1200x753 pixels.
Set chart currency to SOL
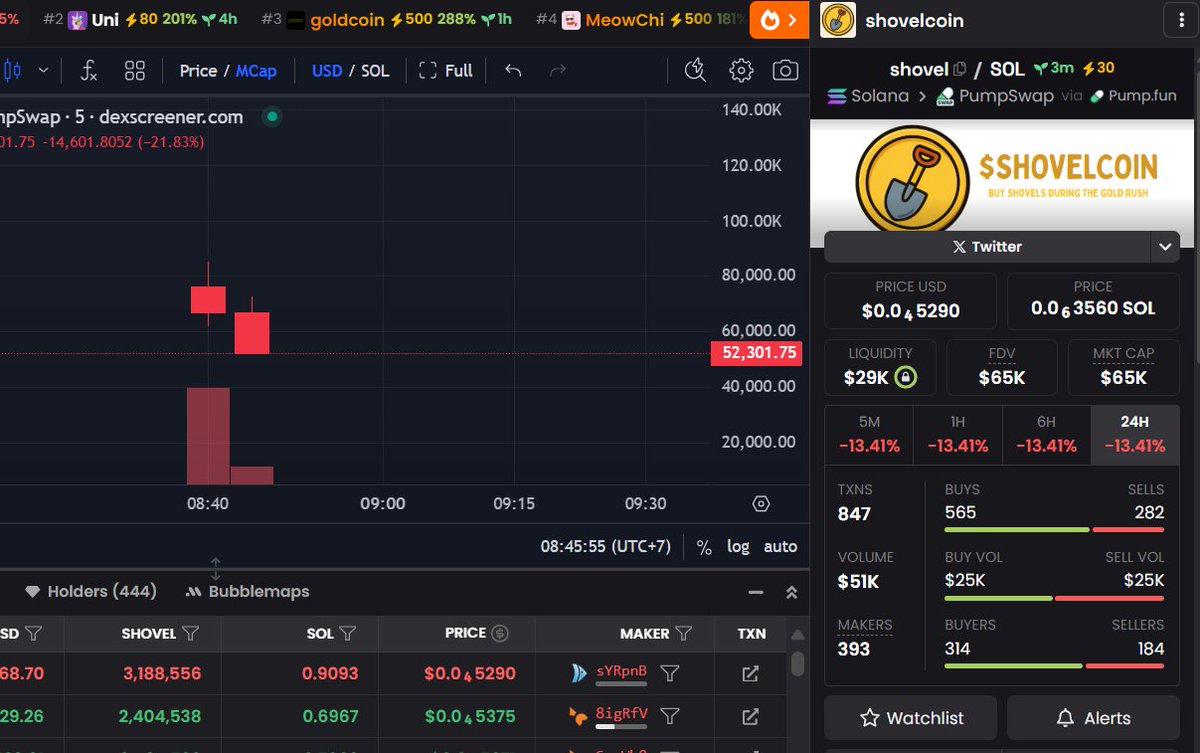[x=375, y=71]
